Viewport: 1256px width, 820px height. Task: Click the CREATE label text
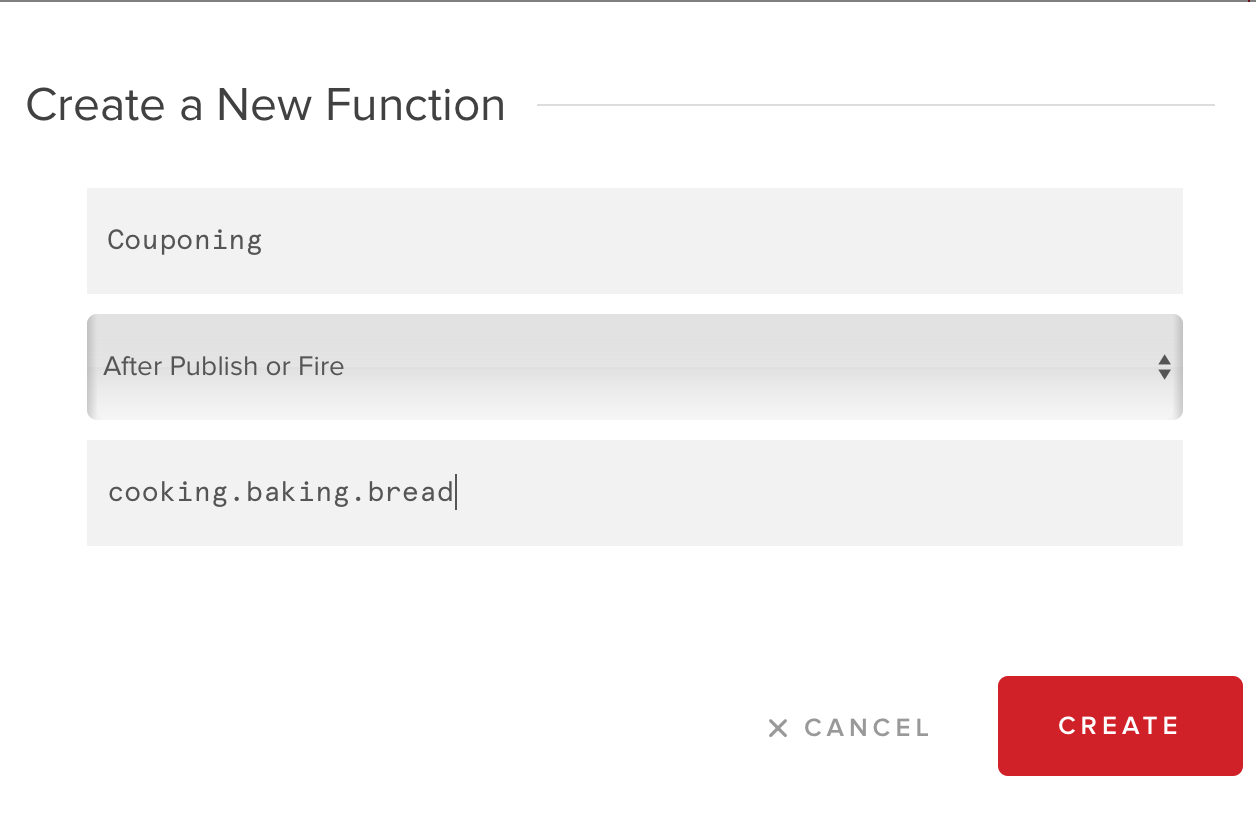(x=1120, y=726)
